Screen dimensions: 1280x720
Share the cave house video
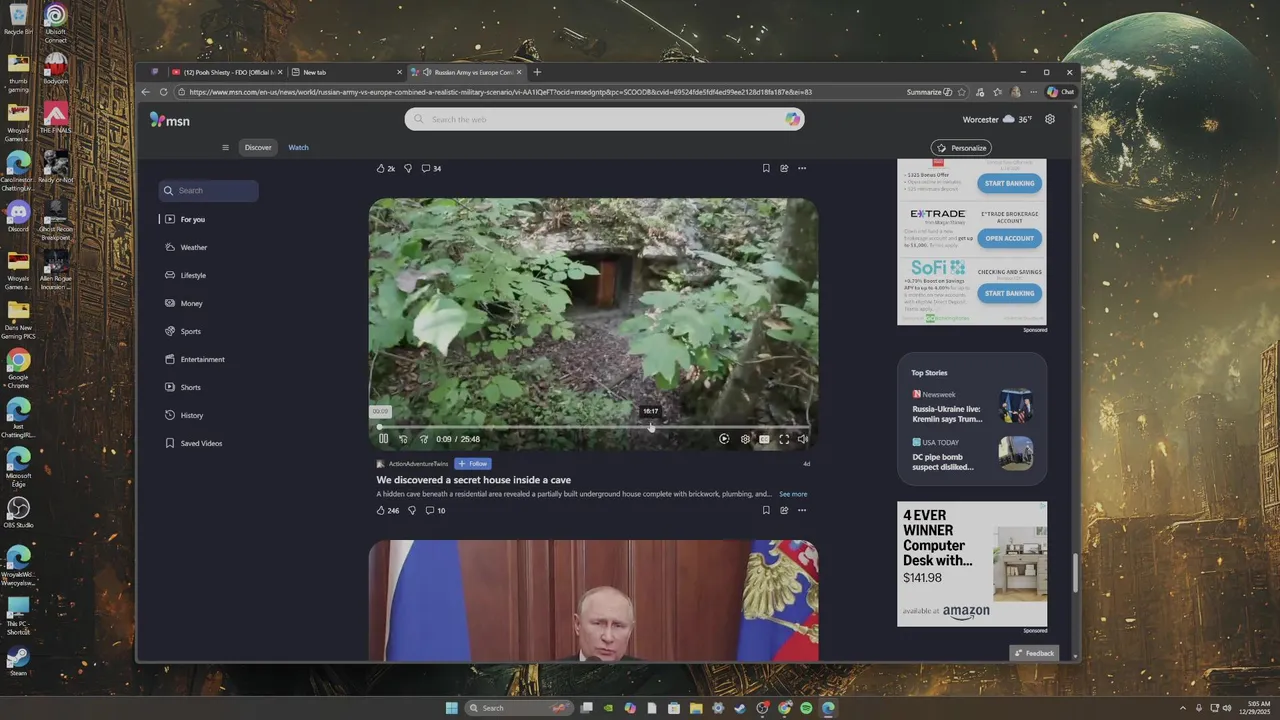coord(784,510)
